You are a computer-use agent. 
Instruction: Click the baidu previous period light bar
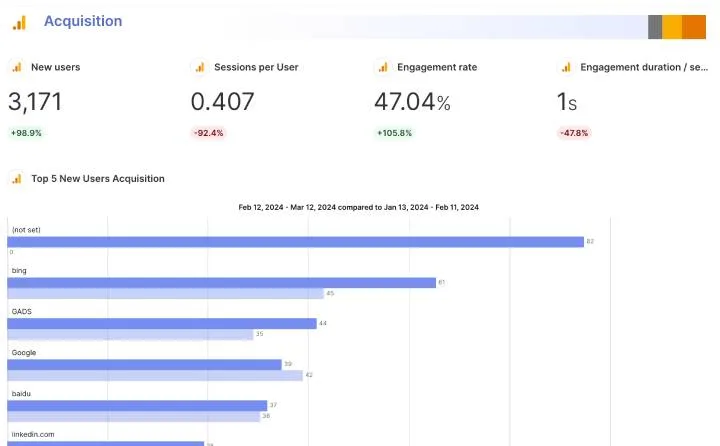pyautogui.click(x=134, y=416)
